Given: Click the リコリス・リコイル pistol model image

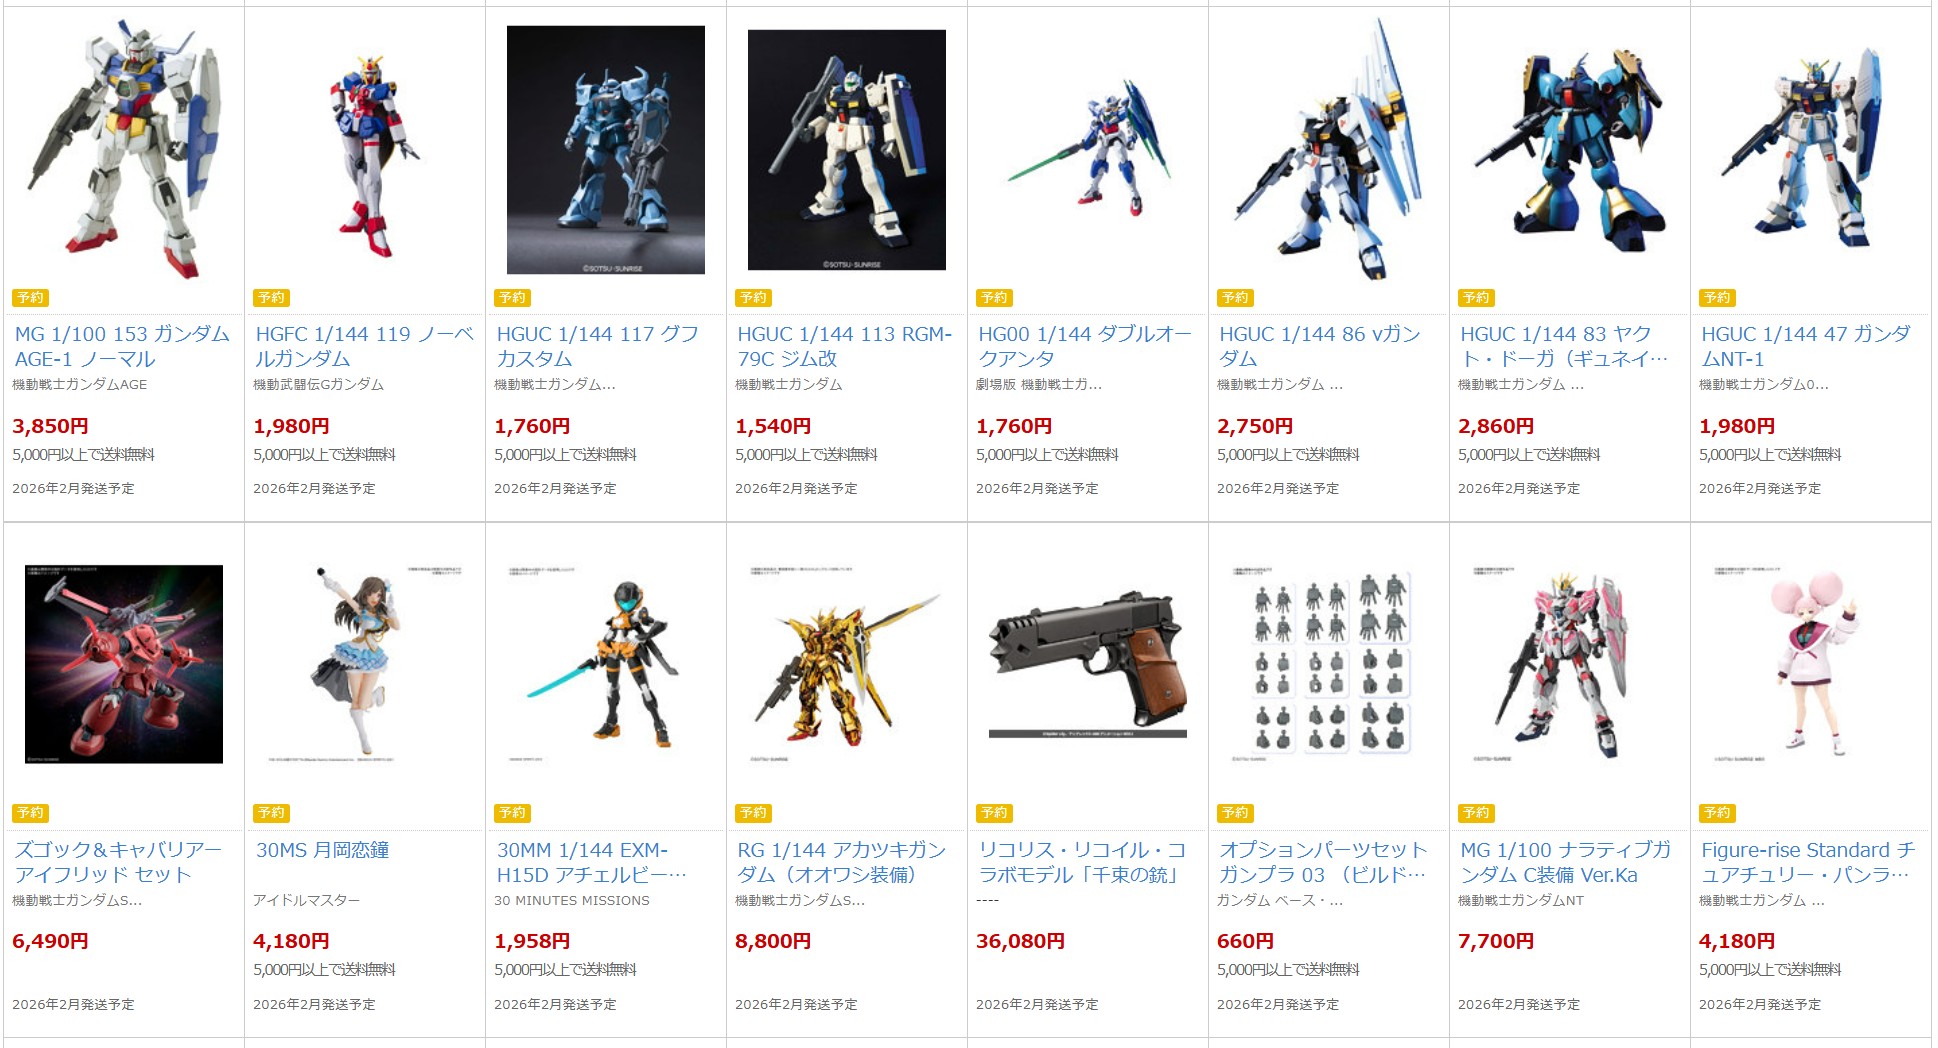Looking at the screenshot, I should (x=1088, y=664).
